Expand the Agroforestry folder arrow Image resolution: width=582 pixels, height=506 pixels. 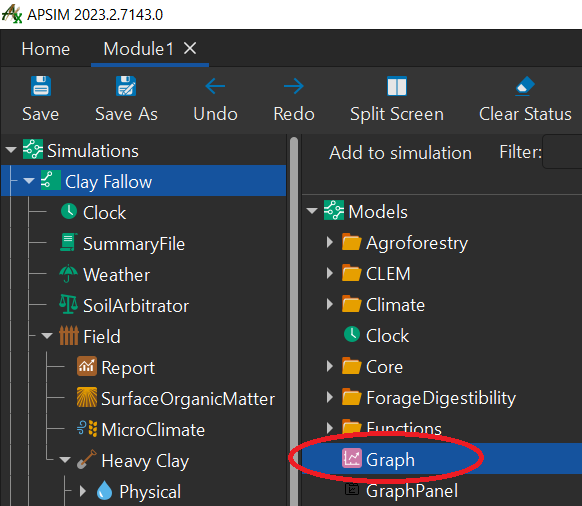[330, 242]
